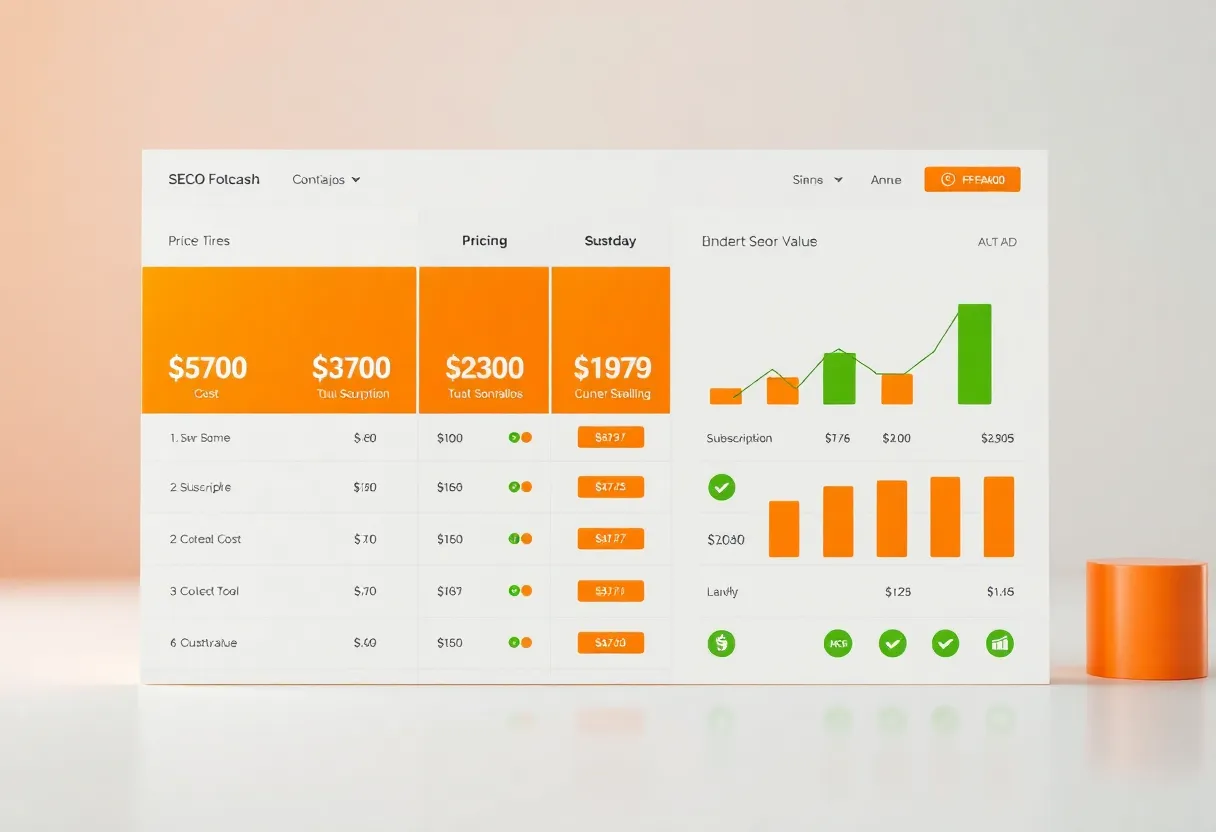Click the icon inside the orange header button
The height and width of the screenshot is (832, 1216).
tap(948, 180)
